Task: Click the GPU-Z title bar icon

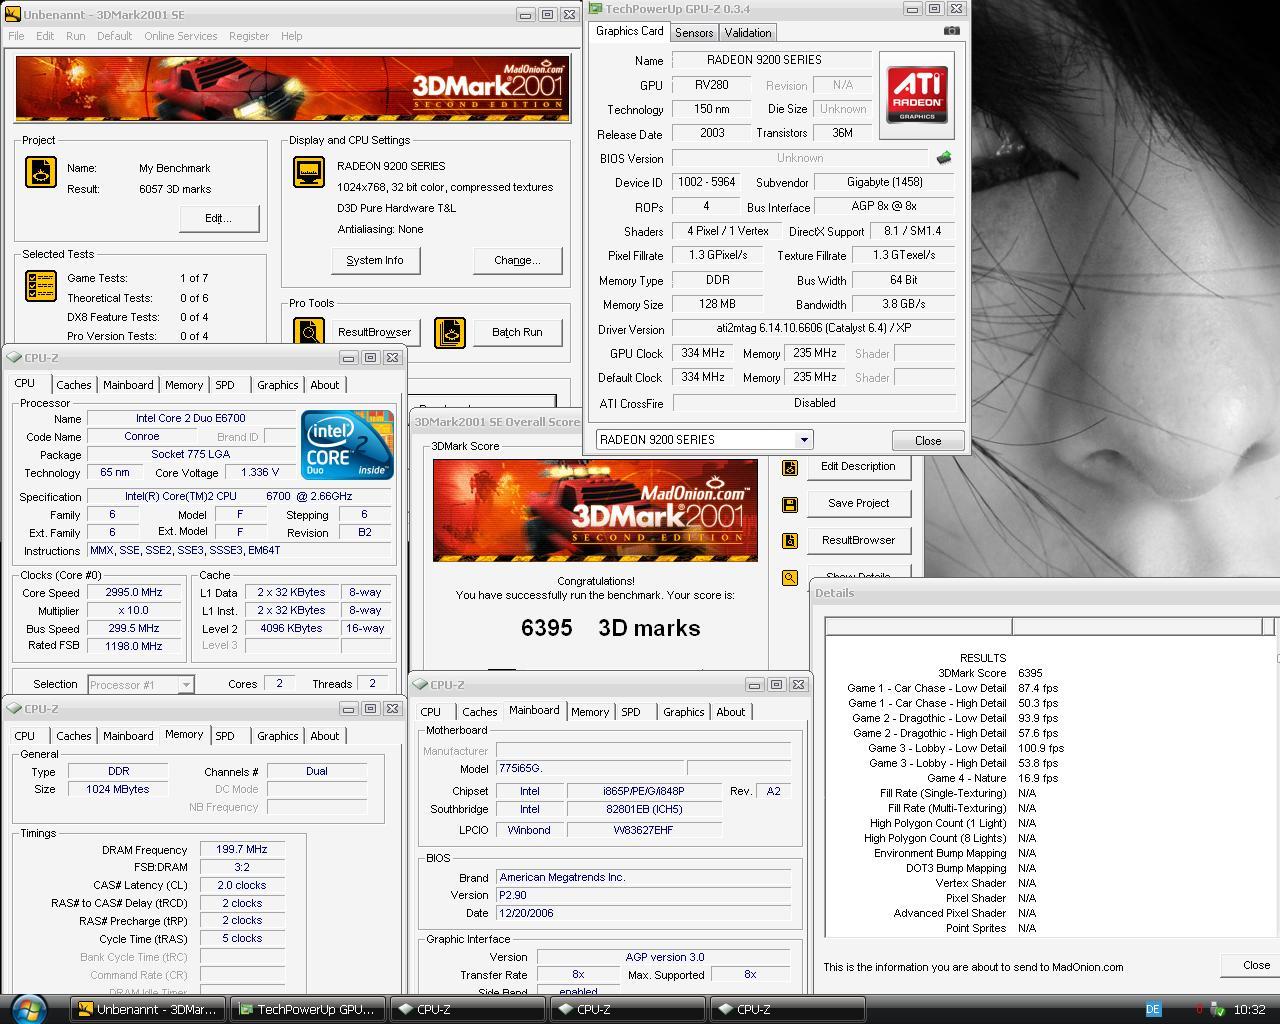Action: click(x=596, y=8)
